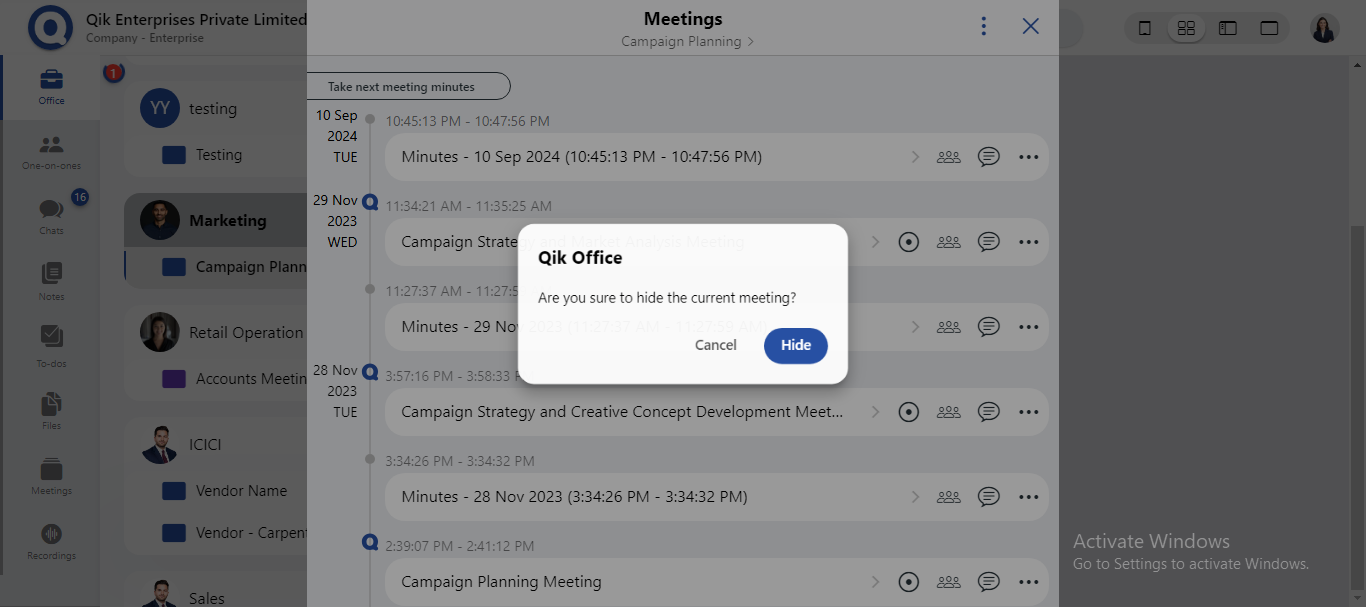The width and height of the screenshot is (1366, 607).
Task: View attendees of Minutes - 10 Sep 2024
Action: pos(948,157)
